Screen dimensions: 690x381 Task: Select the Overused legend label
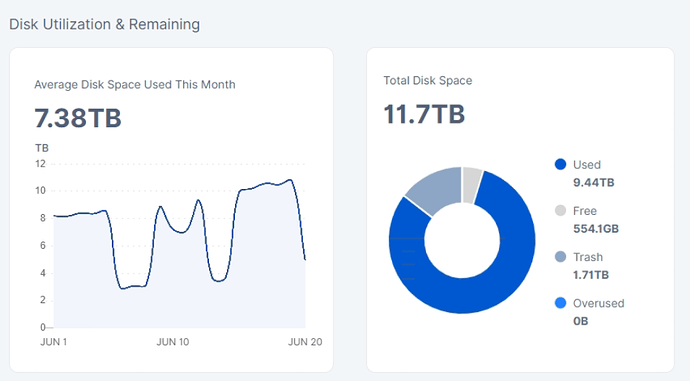pos(598,303)
